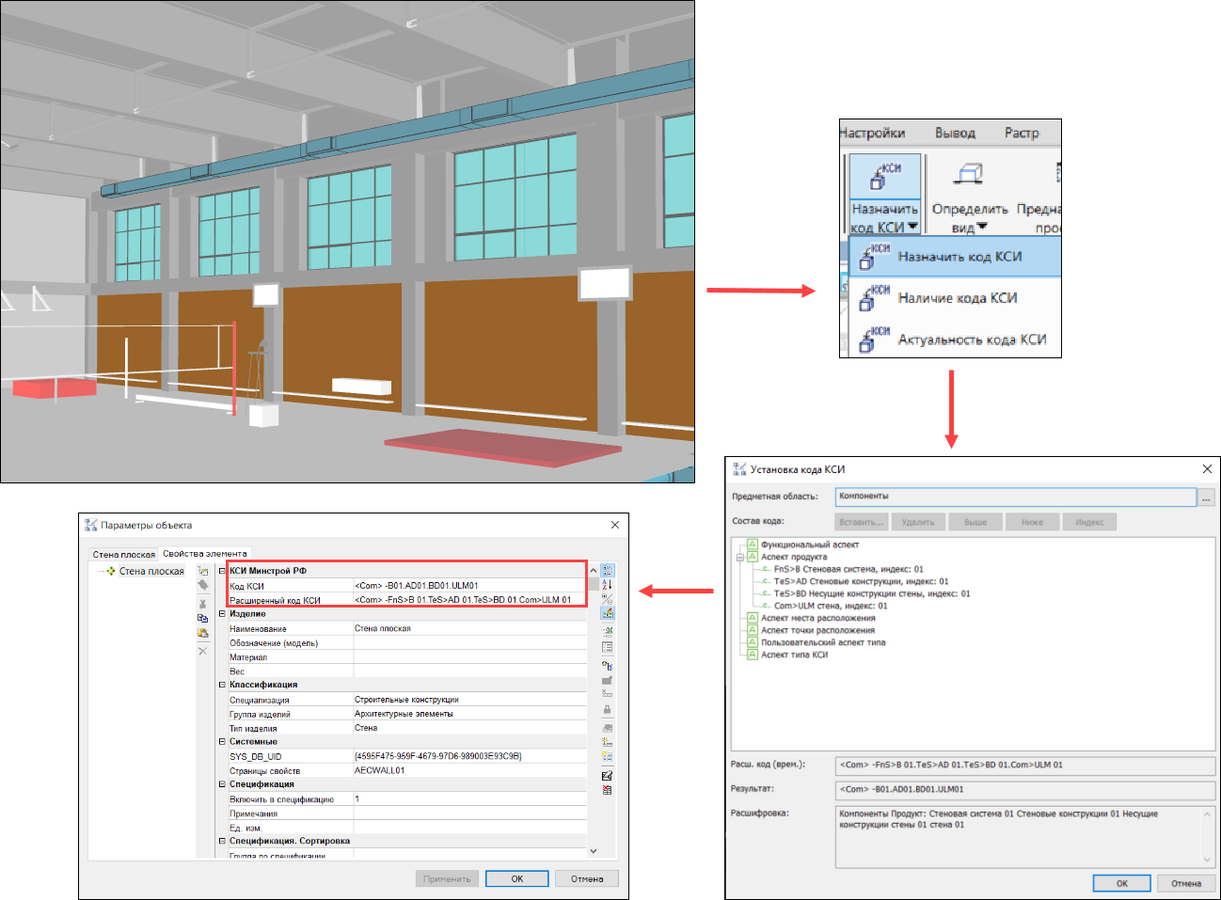
Task: Click the lock icon in right toolbar
Action: (x=607, y=710)
